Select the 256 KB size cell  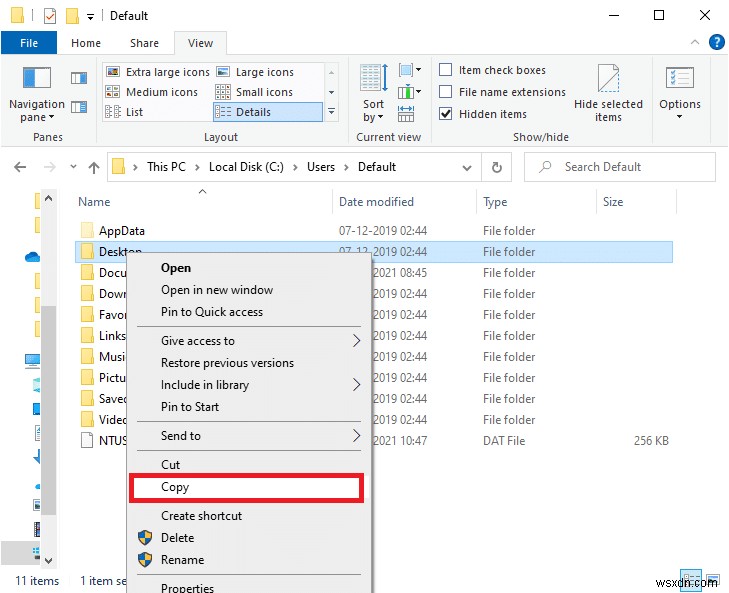click(651, 441)
